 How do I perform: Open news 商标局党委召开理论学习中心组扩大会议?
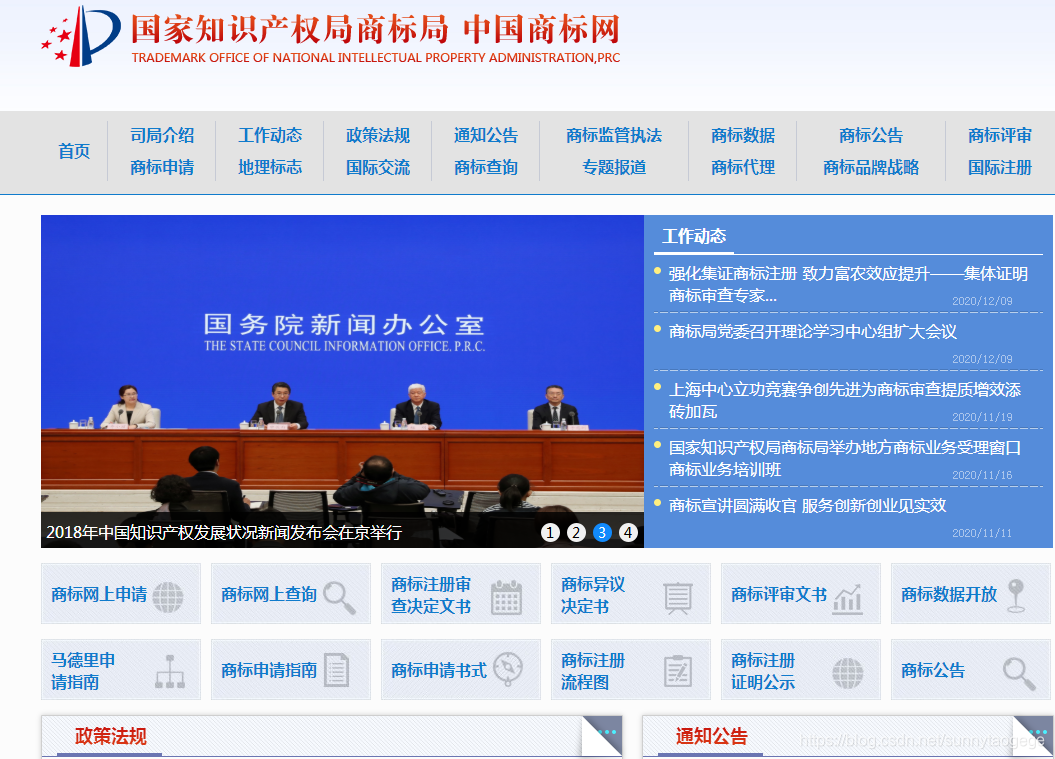[x=813, y=332]
